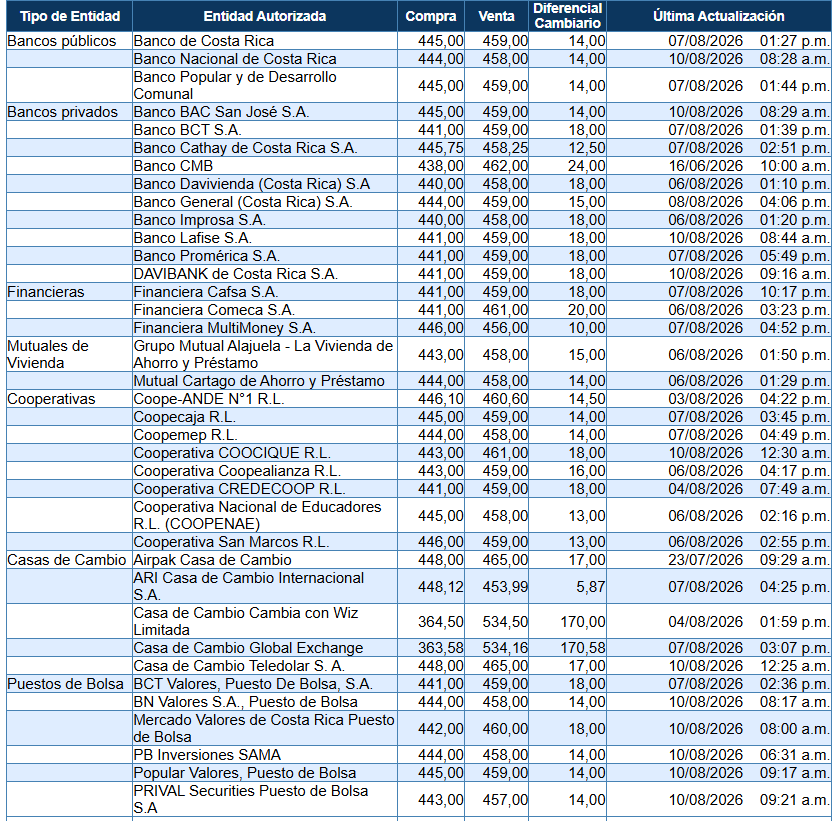837x821 pixels.
Task: Click Airpak Casa de Cambio entry
Action: coord(212,560)
